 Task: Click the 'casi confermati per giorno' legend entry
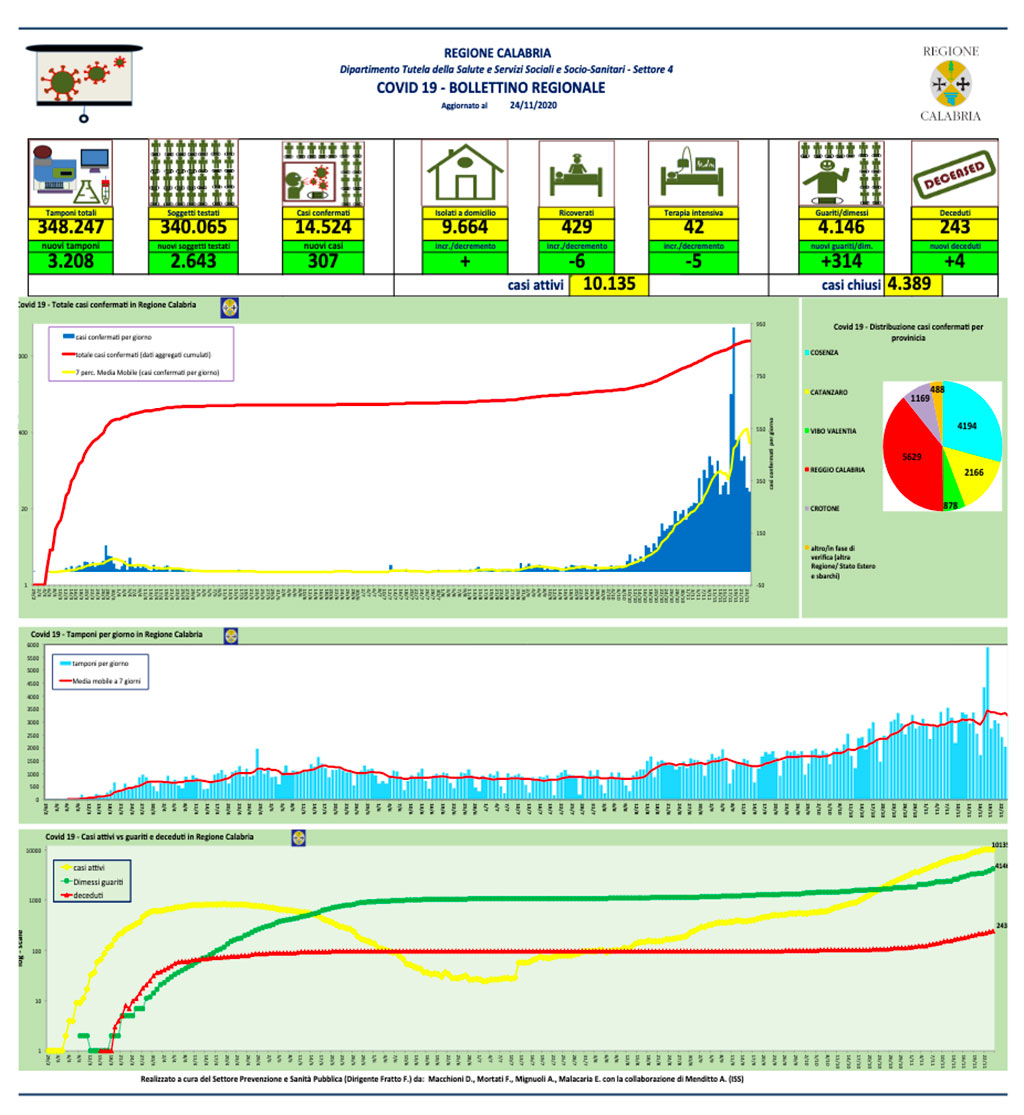pyautogui.click(x=107, y=337)
